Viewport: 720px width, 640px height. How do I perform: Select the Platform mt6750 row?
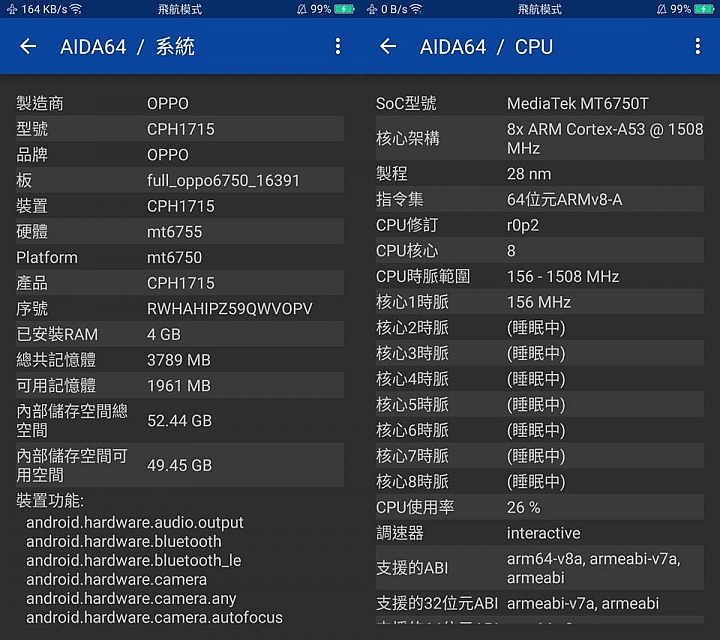pyautogui.click(x=180, y=258)
